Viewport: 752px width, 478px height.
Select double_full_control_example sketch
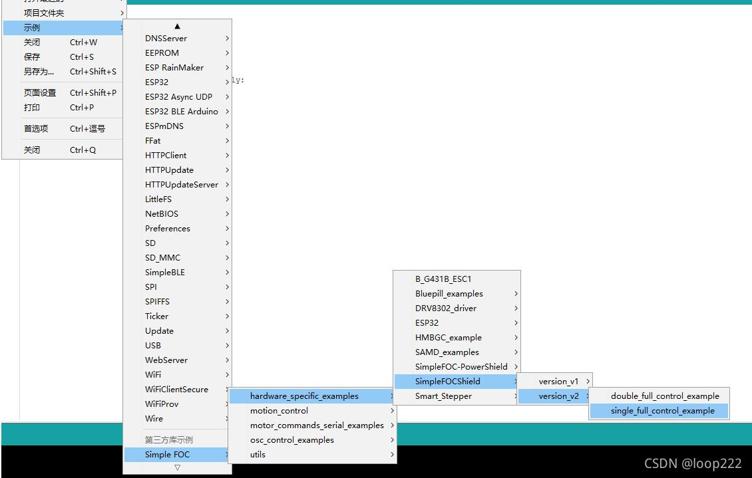pyautogui.click(x=659, y=396)
